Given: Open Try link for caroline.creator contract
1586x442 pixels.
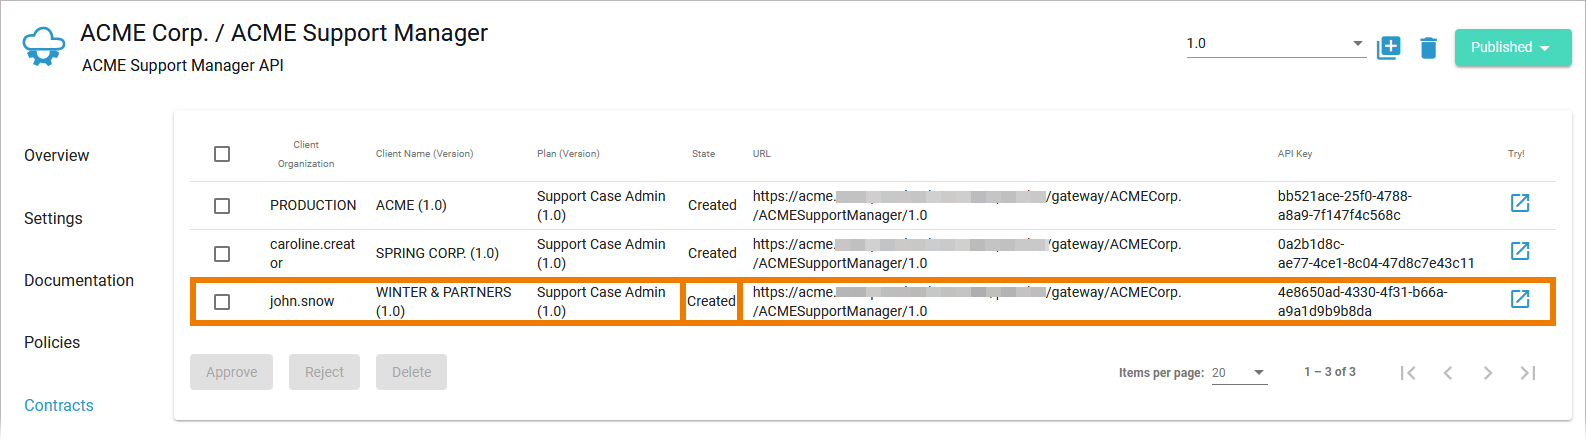Looking at the screenshot, I should click(1520, 251).
